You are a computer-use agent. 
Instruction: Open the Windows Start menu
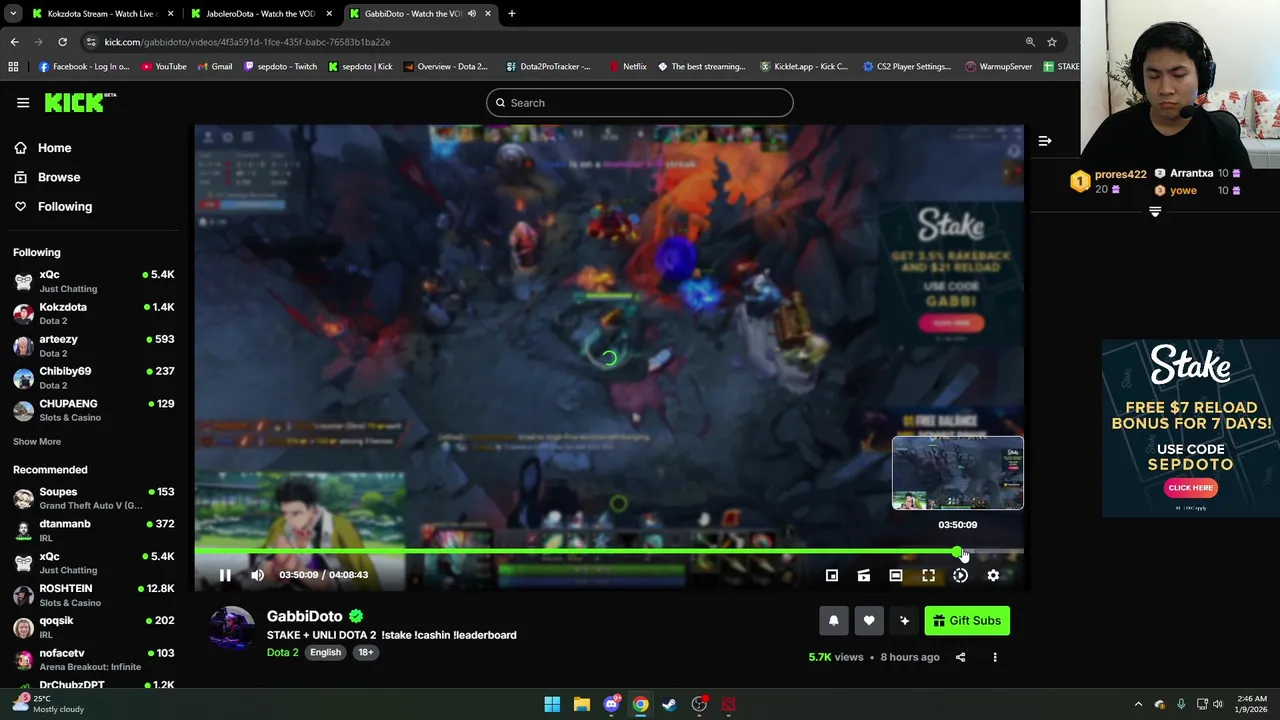pos(552,704)
